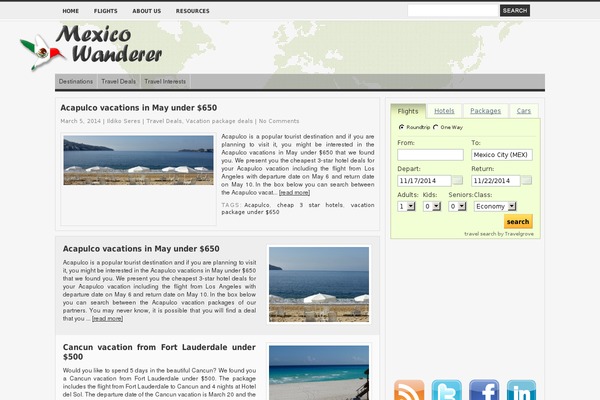Click the orange search button in flight widget

[x=518, y=221]
